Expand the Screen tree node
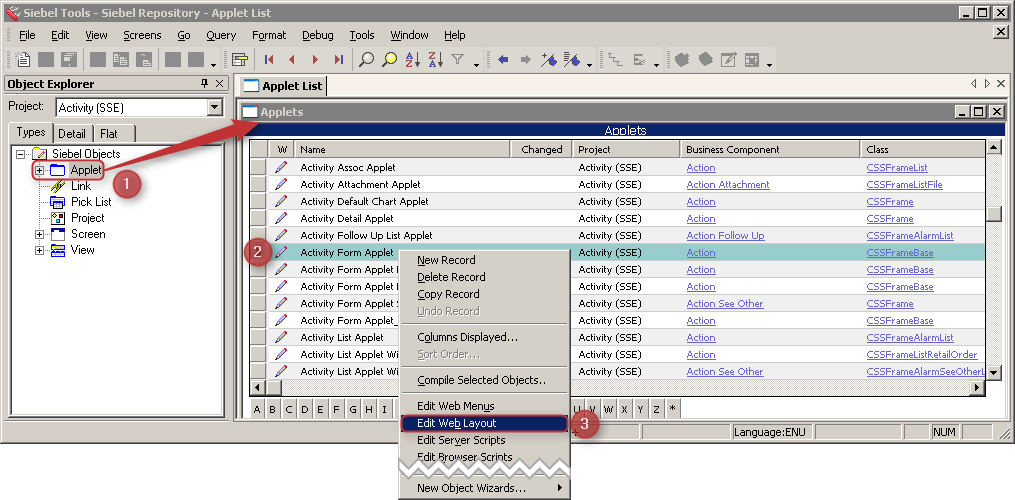1015x500 pixels. coord(39,234)
